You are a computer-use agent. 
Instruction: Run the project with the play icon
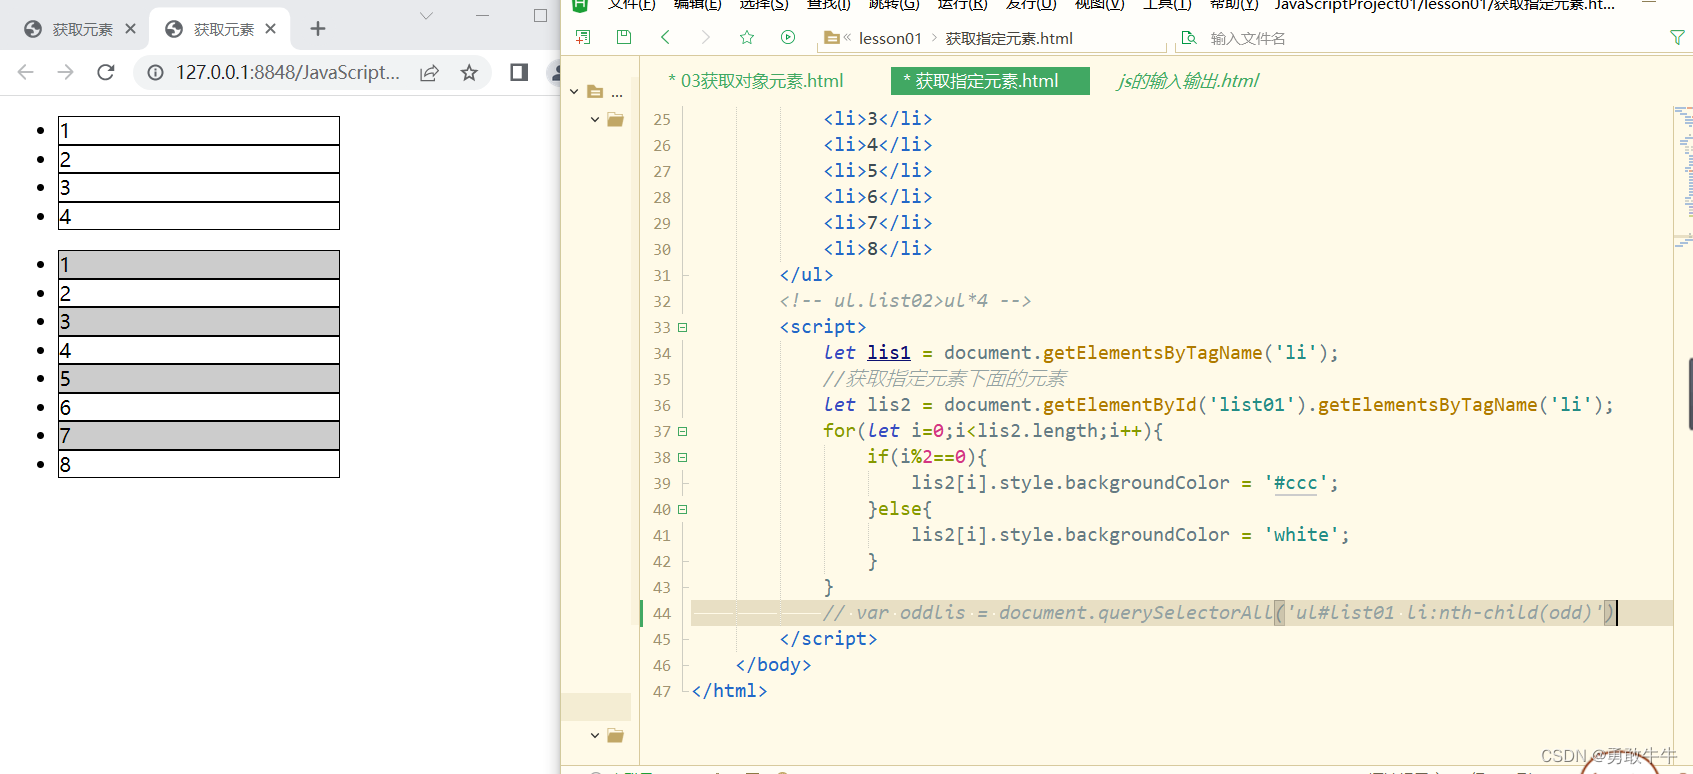788,38
